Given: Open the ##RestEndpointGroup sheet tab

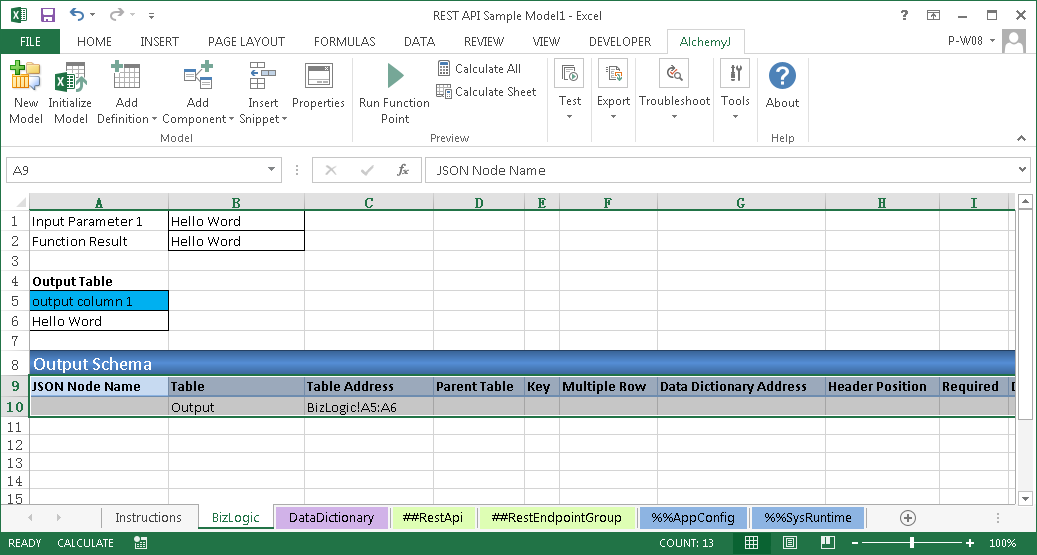Looking at the screenshot, I should 556,517.
